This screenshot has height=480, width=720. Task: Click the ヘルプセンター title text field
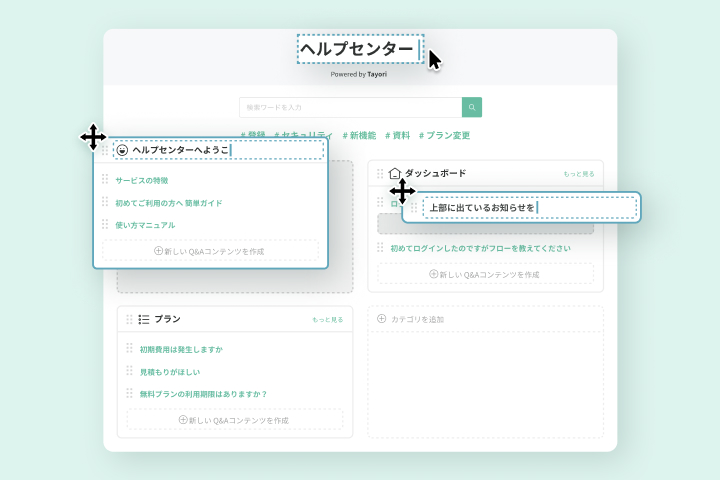click(358, 49)
